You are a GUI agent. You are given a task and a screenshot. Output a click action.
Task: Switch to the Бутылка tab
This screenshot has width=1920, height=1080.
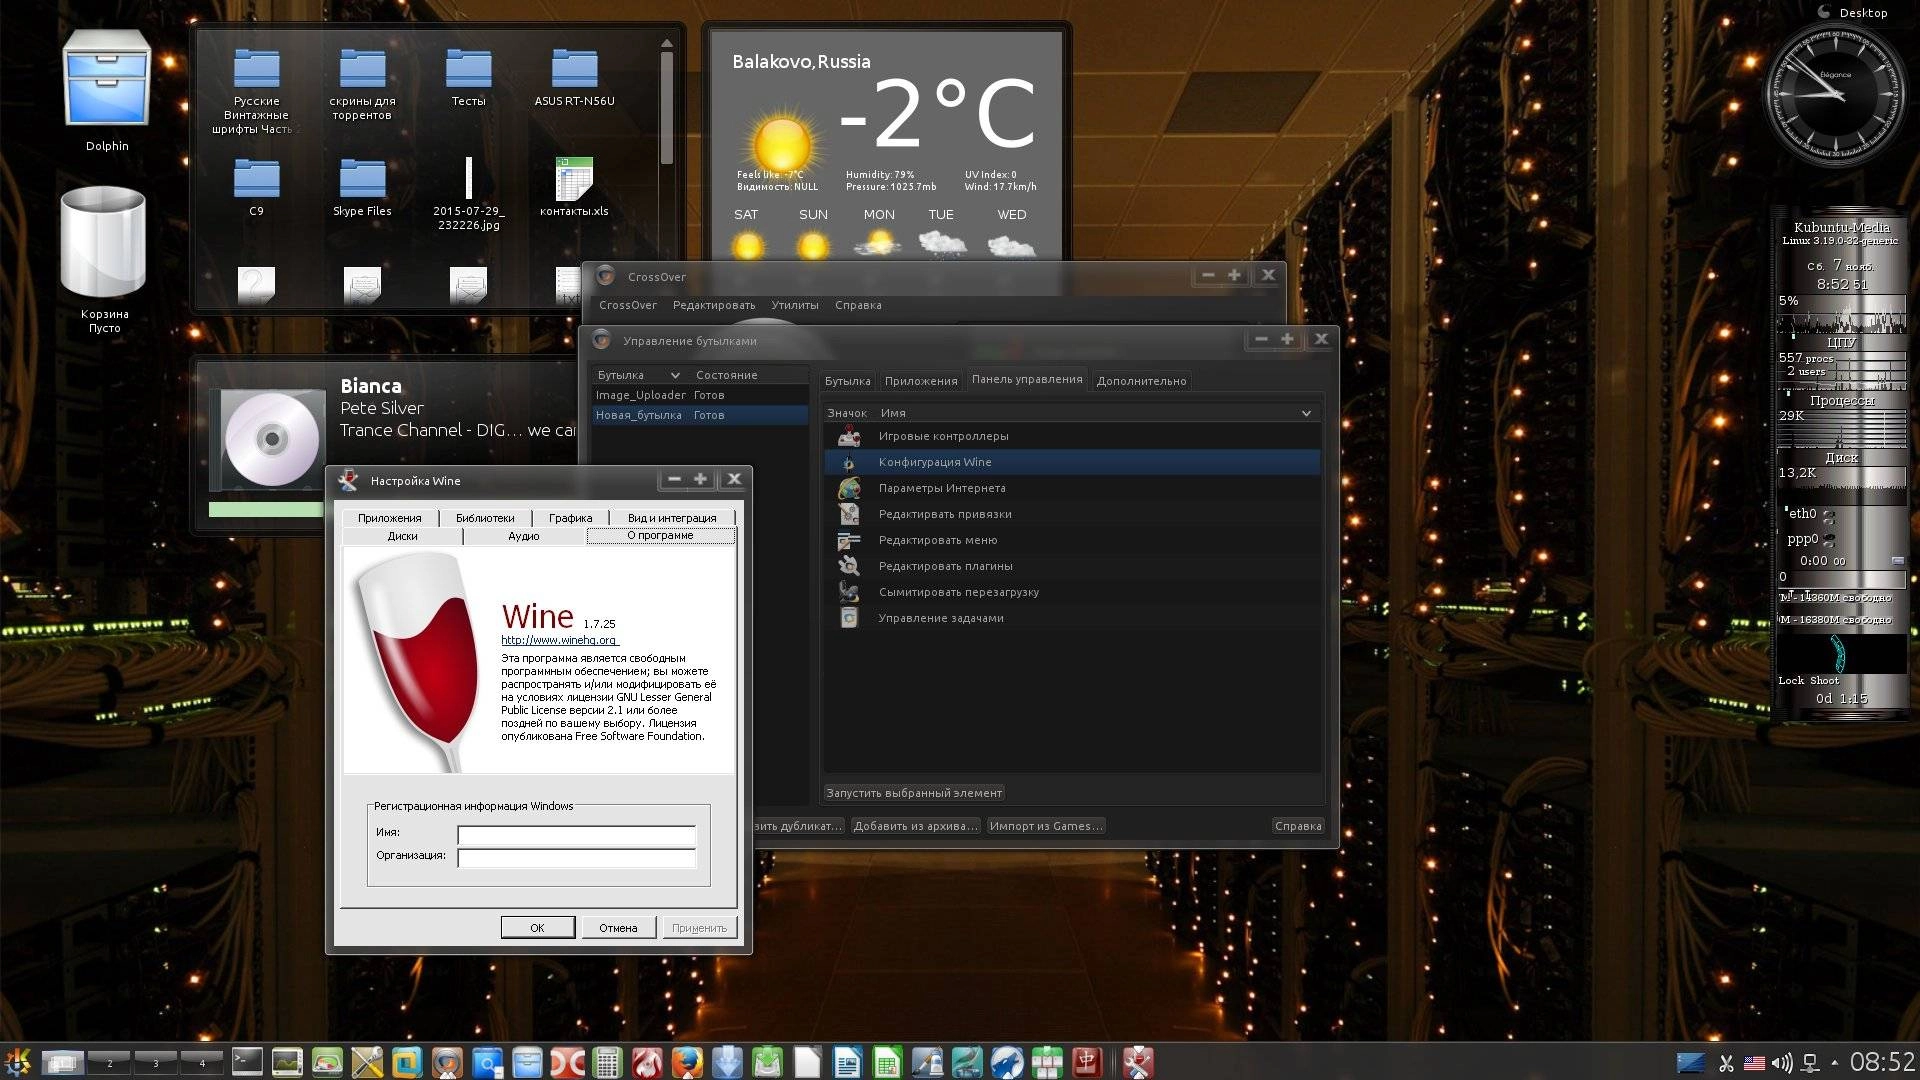[x=848, y=381]
